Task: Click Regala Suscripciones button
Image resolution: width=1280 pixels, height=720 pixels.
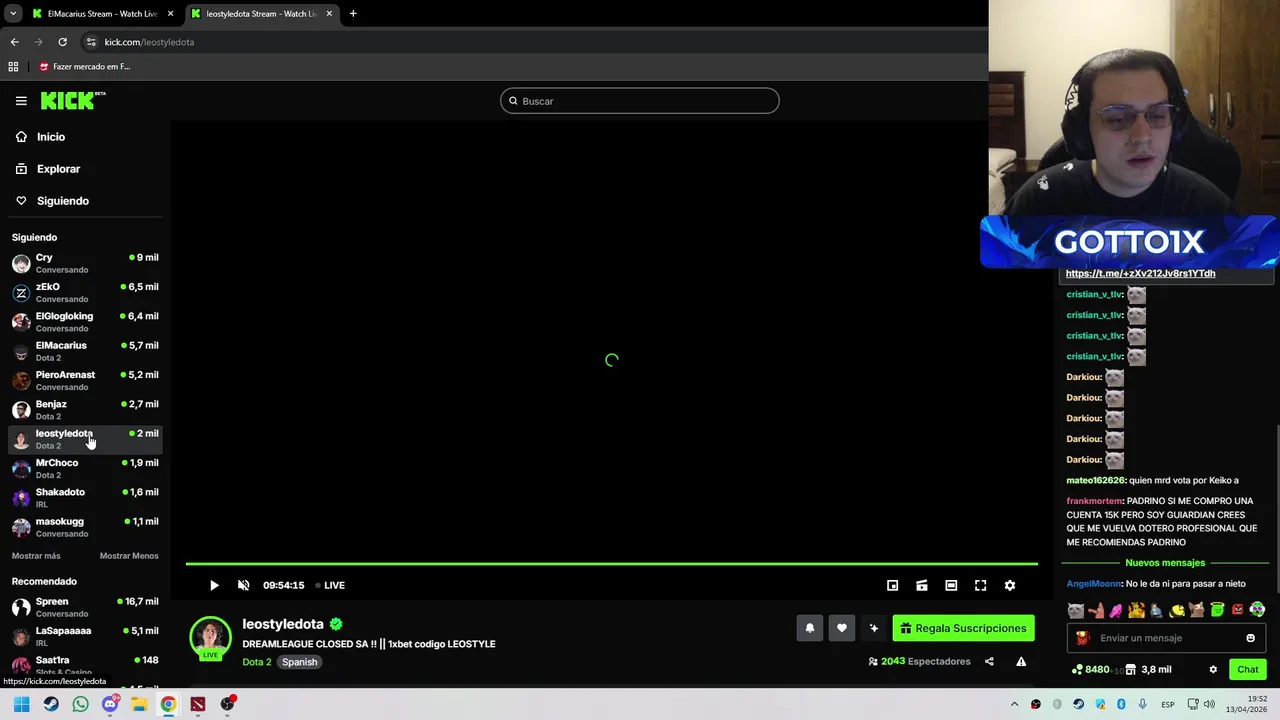Action: point(963,628)
